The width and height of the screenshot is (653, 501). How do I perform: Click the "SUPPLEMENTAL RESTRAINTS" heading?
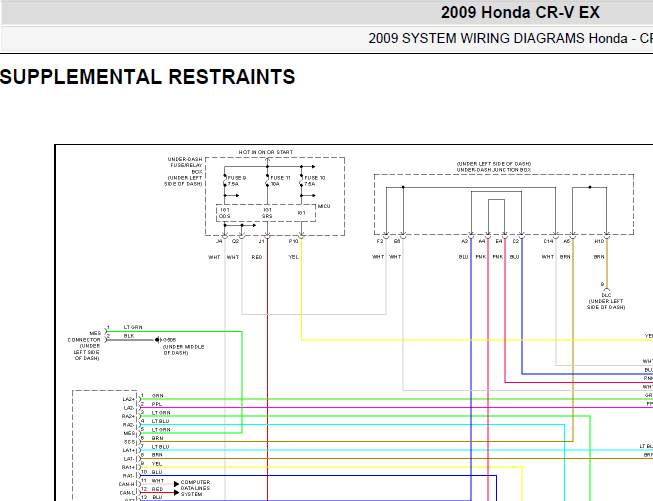click(x=147, y=77)
